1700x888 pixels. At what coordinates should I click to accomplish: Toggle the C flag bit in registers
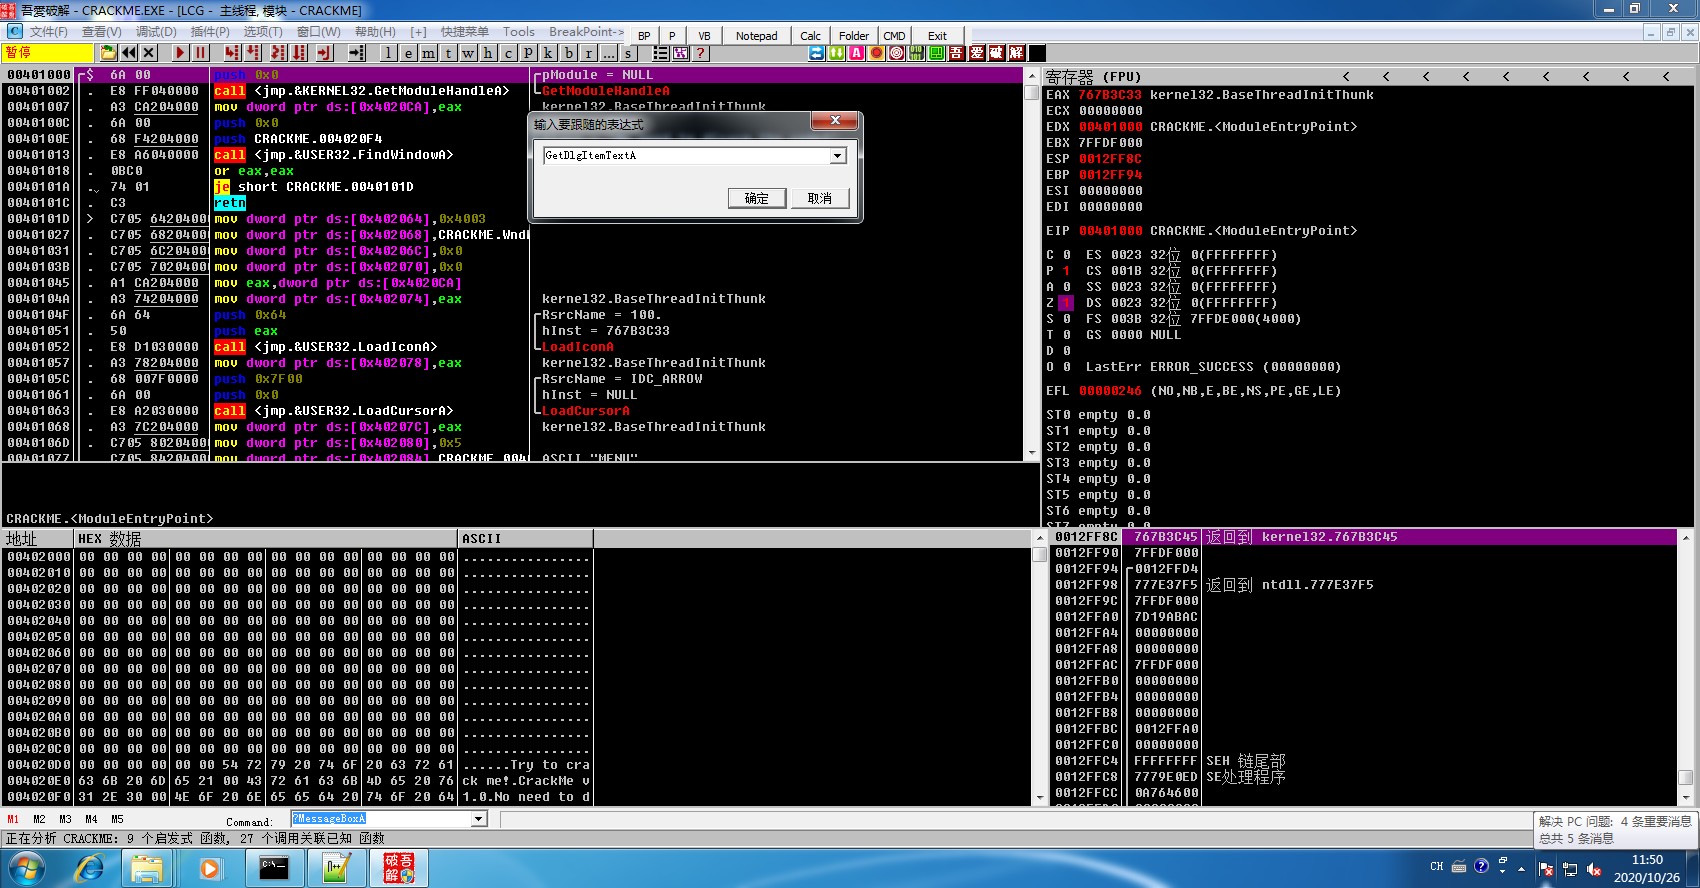[1066, 255]
